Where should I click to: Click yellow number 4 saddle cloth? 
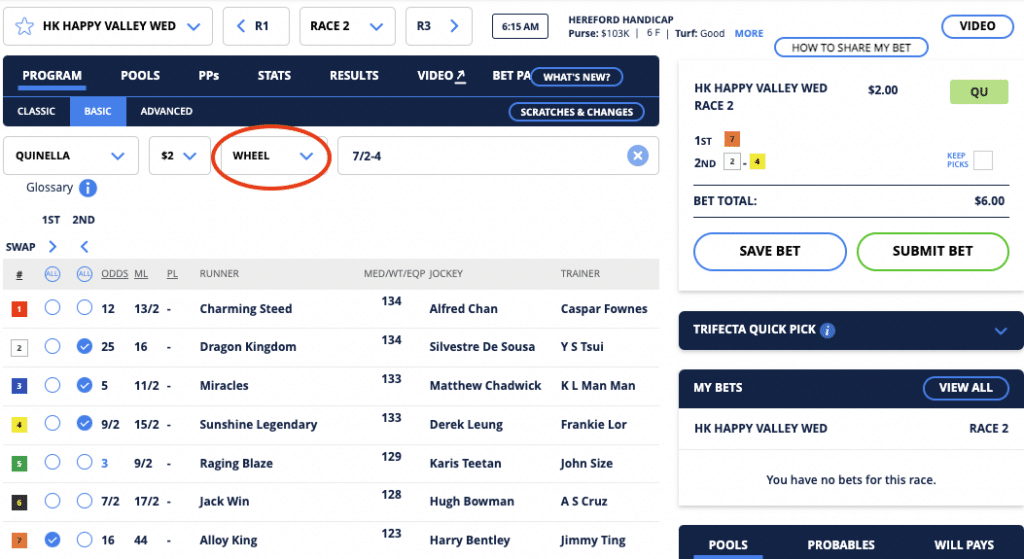point(20,426)
